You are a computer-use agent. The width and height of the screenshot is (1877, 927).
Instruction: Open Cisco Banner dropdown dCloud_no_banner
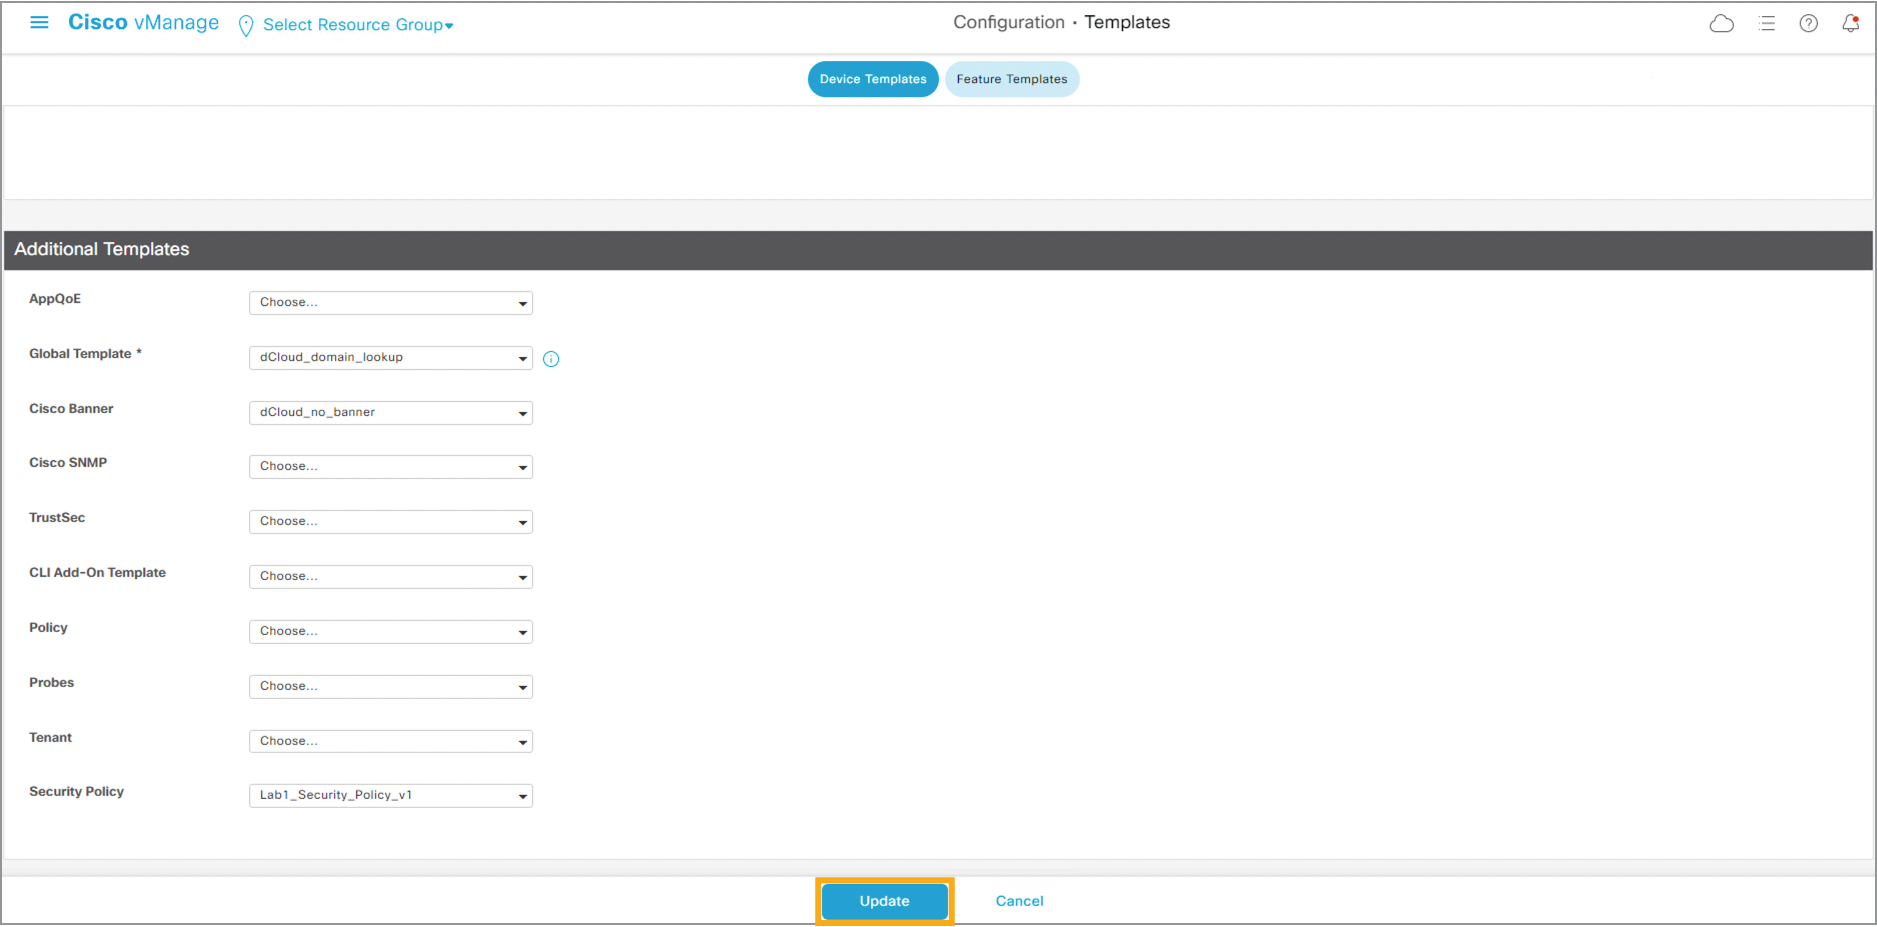[391, 412]
